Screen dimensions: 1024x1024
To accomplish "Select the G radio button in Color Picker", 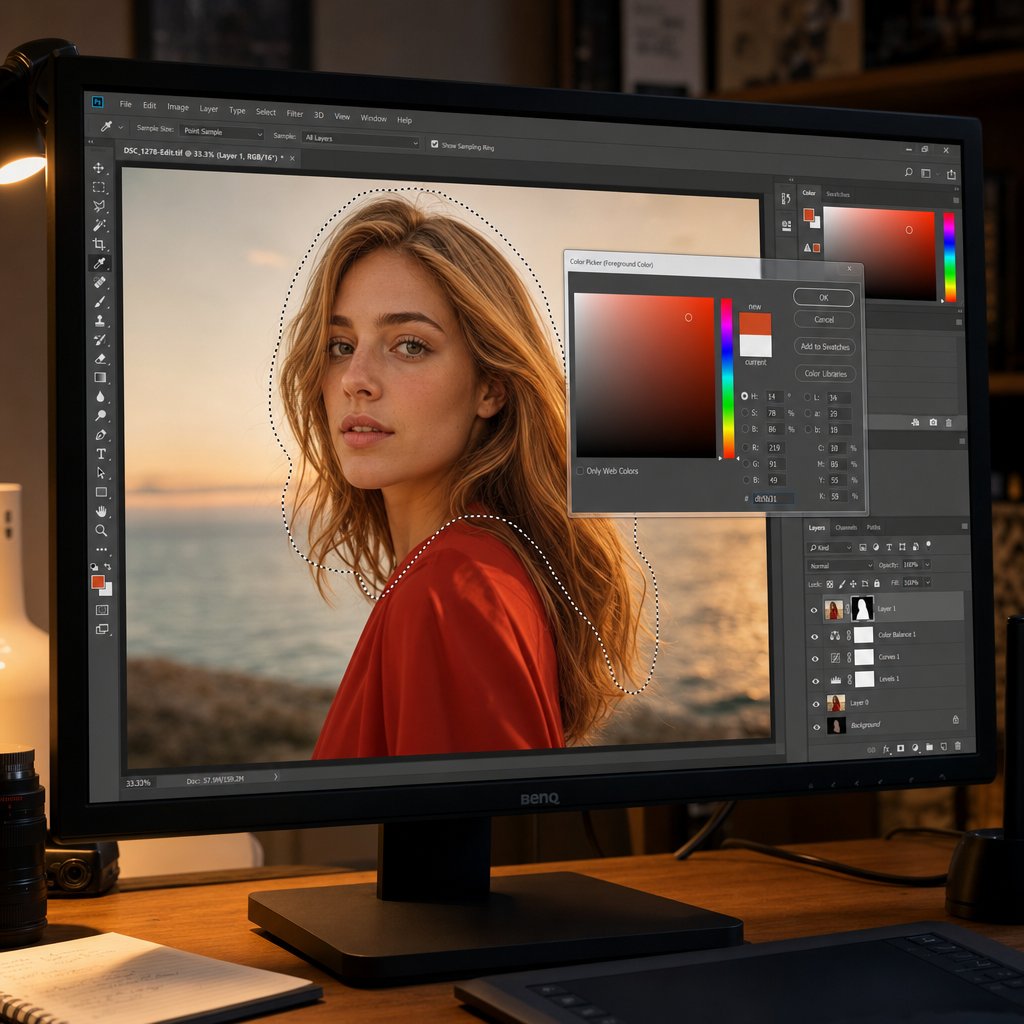I will [x=745, y=464].
